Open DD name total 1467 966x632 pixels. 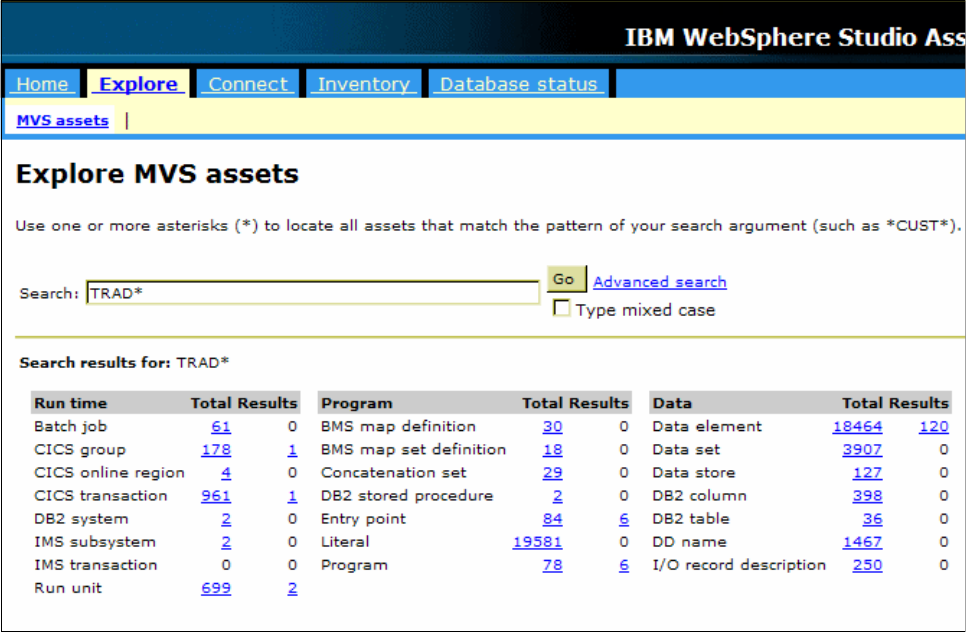click(862, 542)
